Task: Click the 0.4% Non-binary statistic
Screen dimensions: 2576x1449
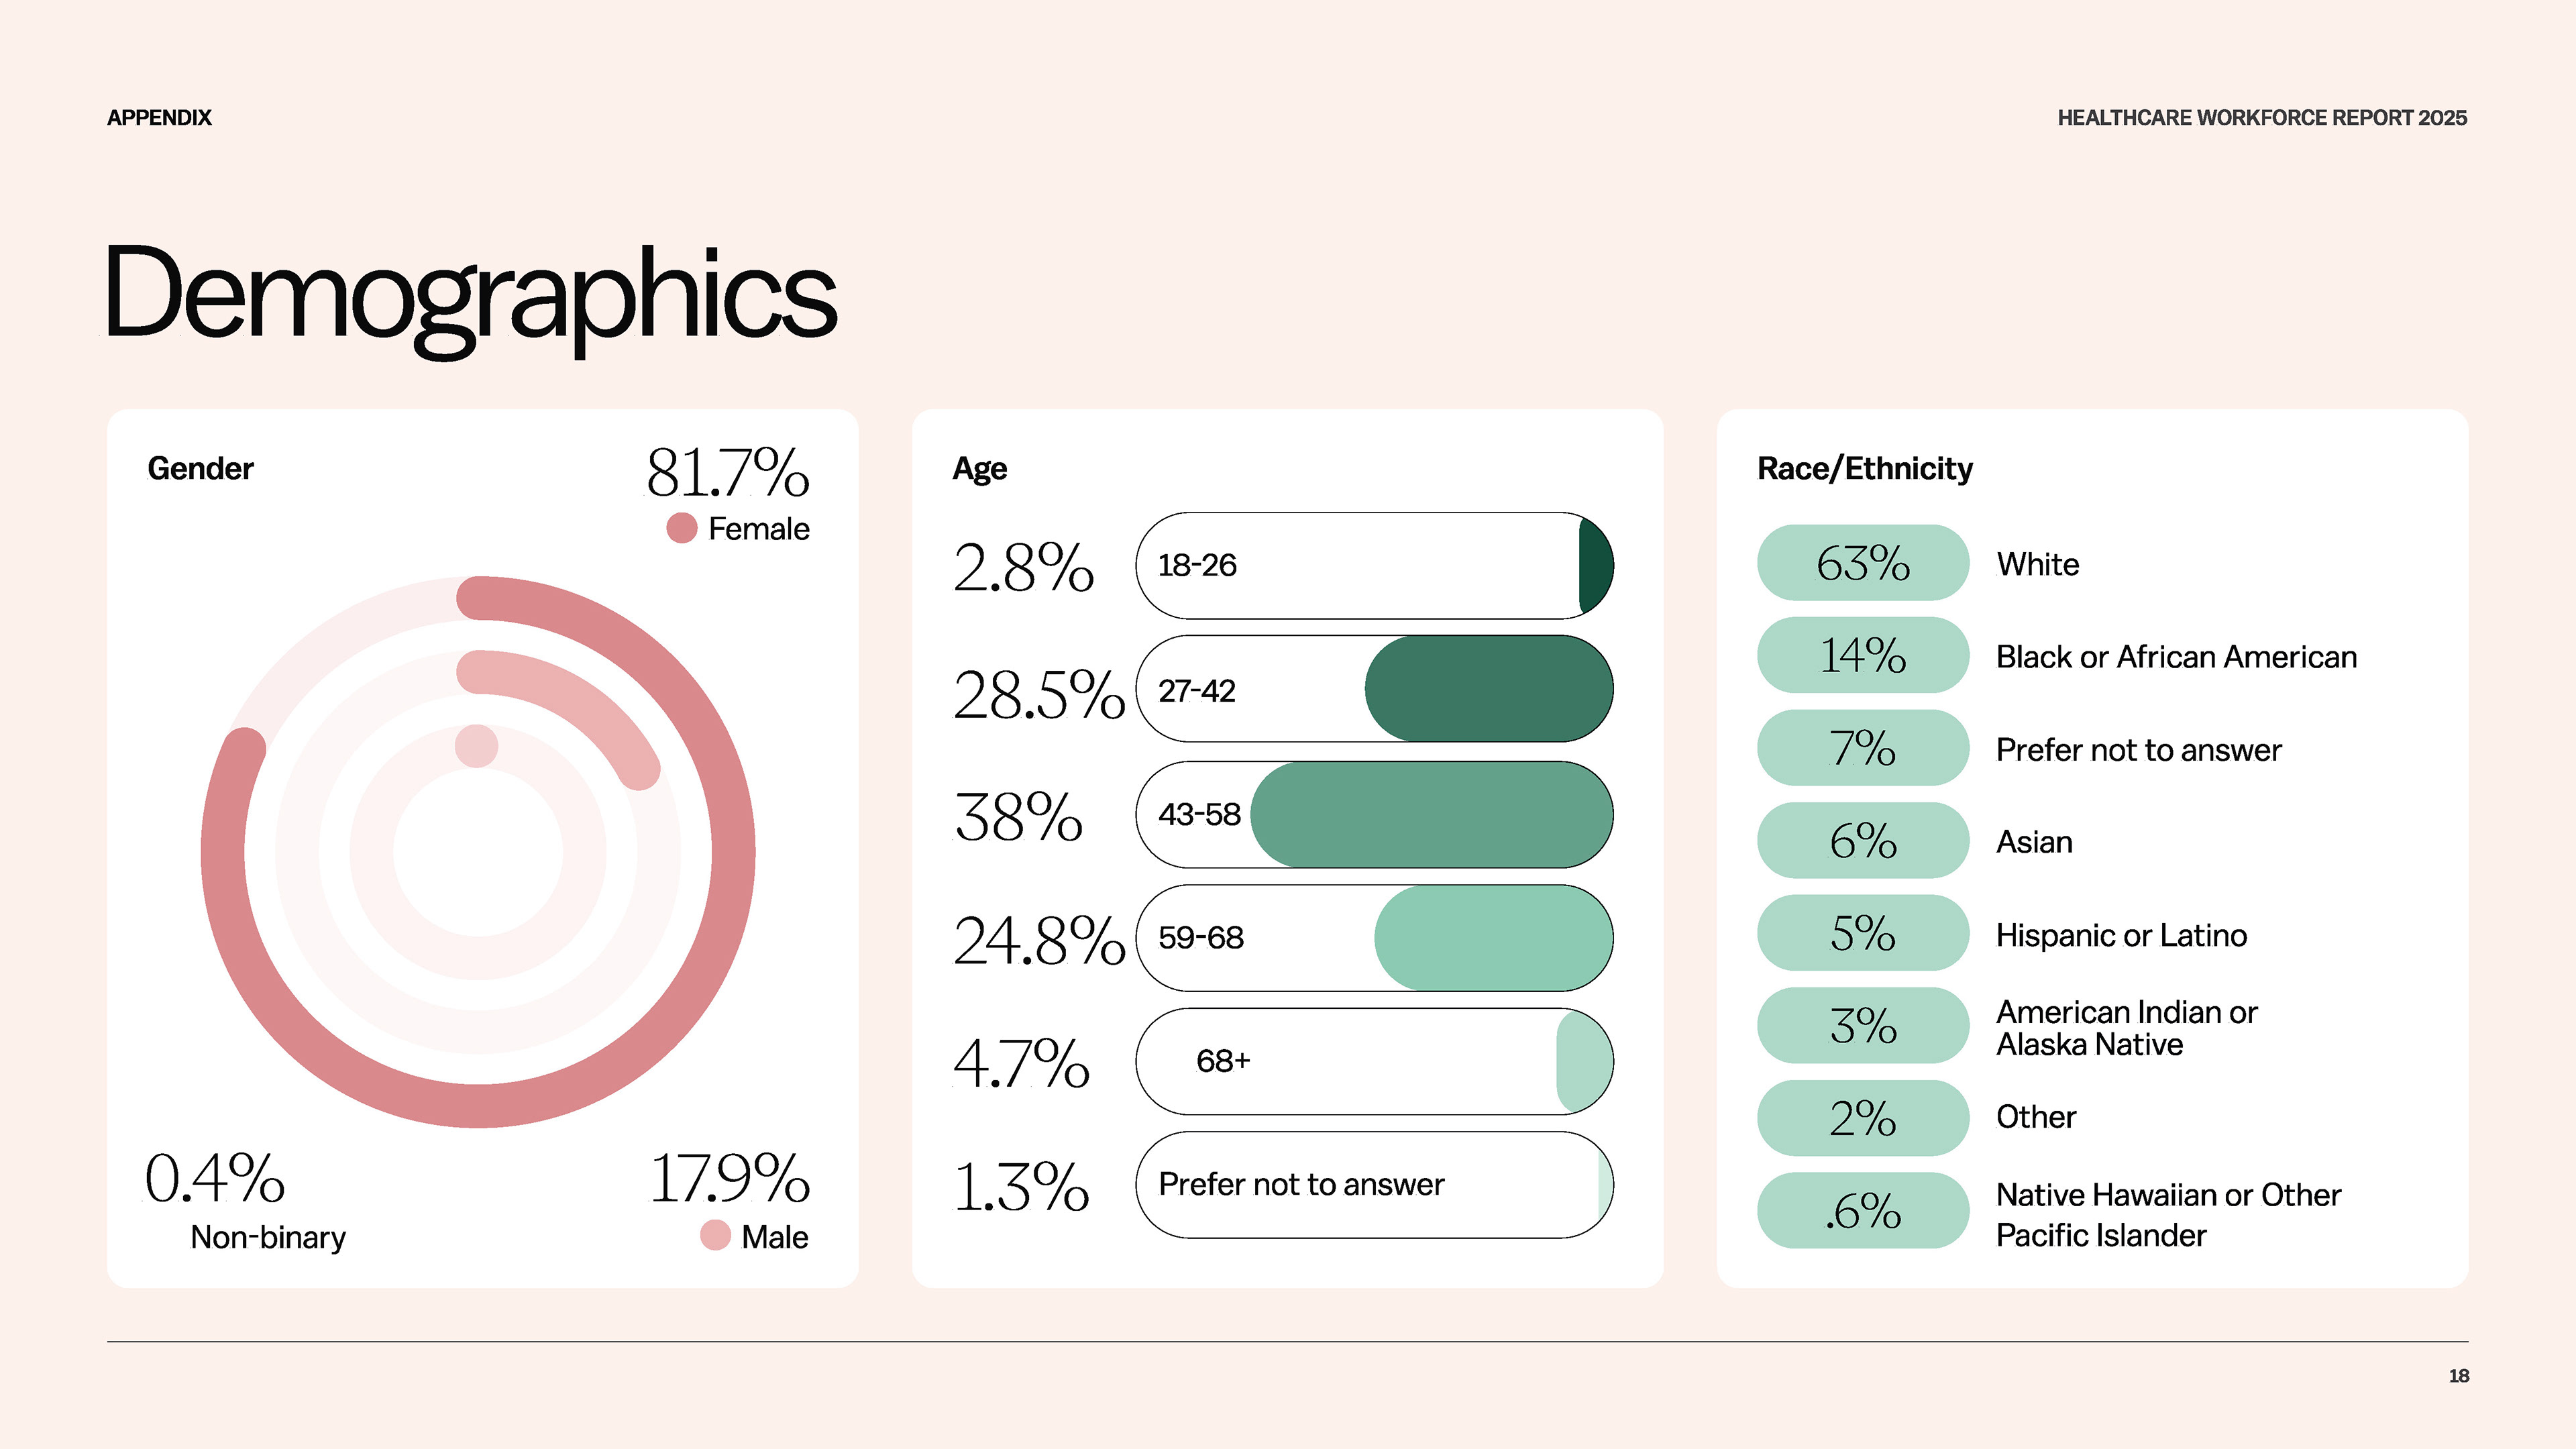Action: (x=215, y=1179)
